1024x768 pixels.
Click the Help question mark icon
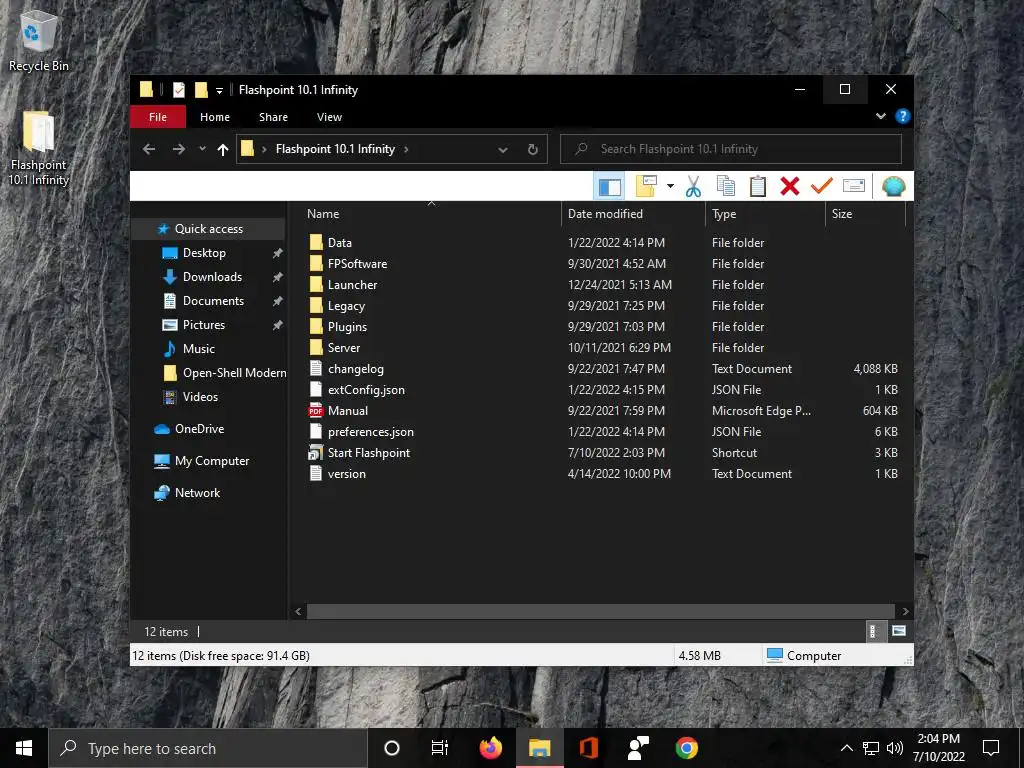coord(903,116)
